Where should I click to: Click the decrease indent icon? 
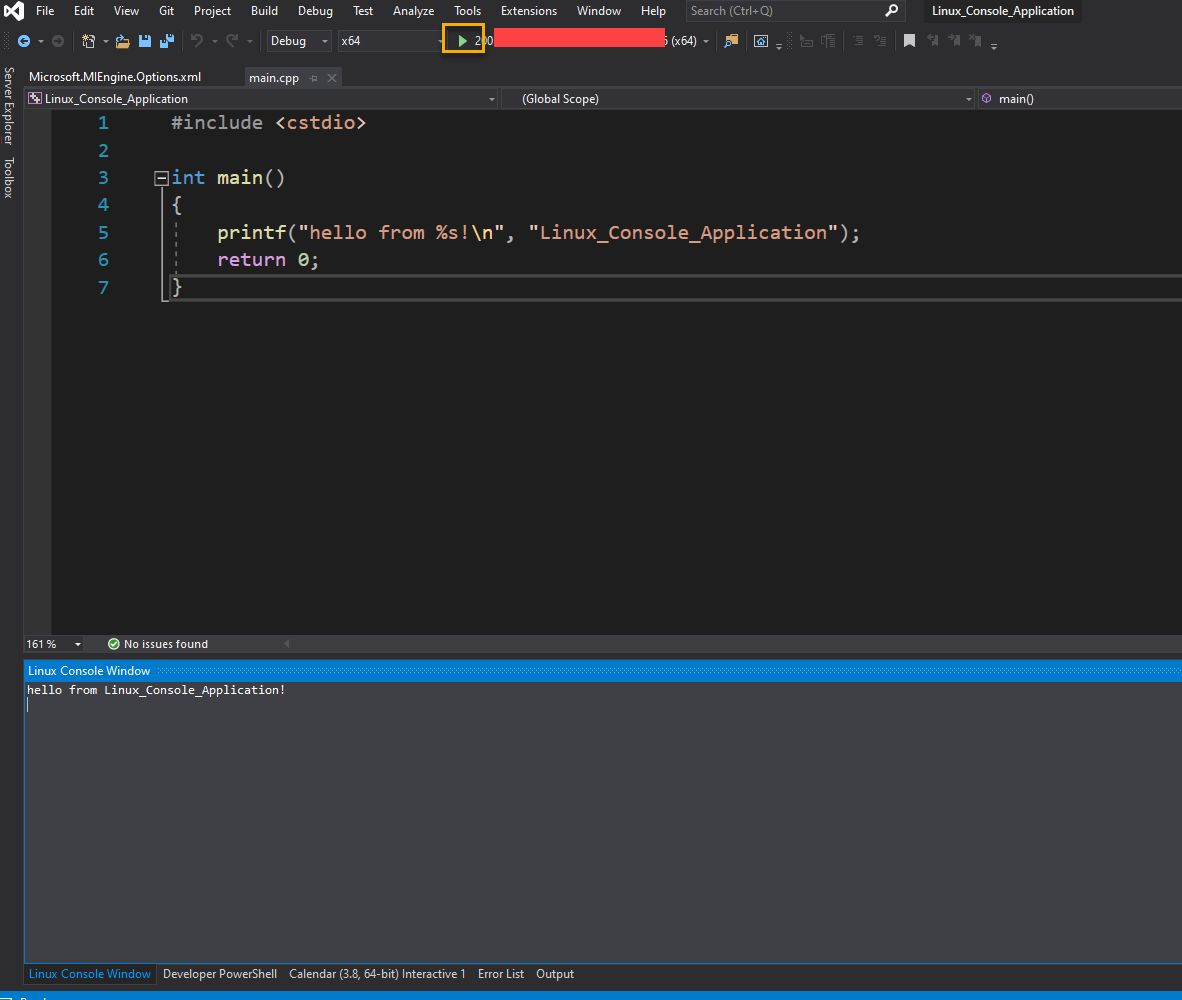(x=806, y=41)
